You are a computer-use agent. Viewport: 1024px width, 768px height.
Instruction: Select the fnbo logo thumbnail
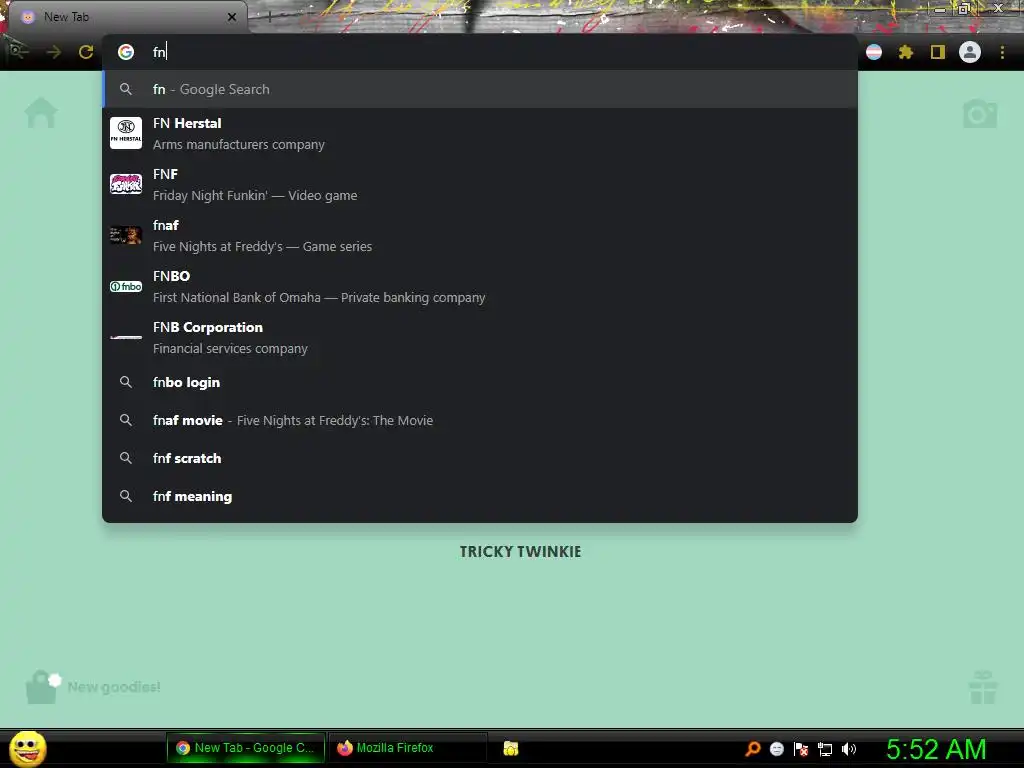tap(126, 286)
